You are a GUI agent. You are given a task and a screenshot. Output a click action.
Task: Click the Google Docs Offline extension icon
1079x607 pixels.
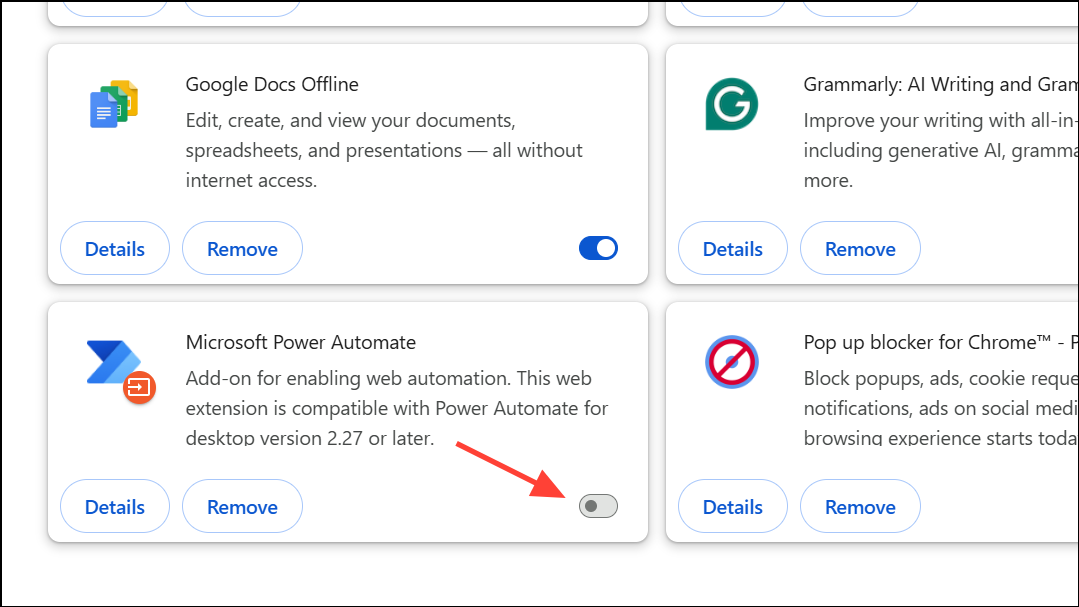point(113,102)
